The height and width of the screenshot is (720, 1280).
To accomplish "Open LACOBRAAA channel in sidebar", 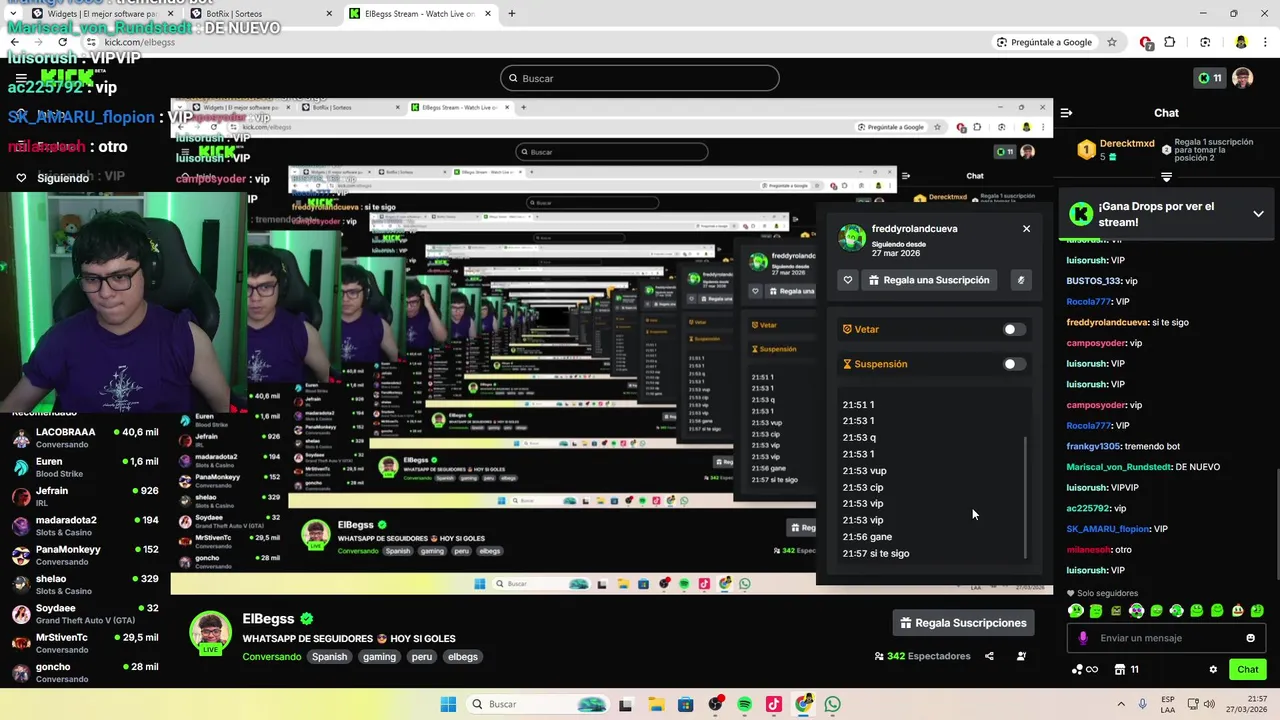I will pos(85,438).
